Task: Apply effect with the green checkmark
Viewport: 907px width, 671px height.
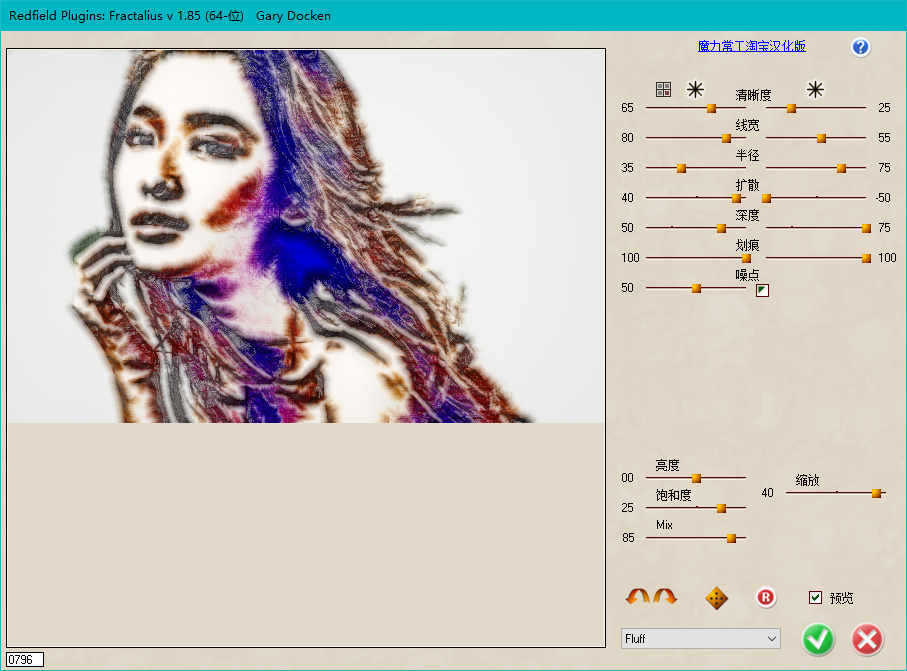Action: [x=818, y=639]
